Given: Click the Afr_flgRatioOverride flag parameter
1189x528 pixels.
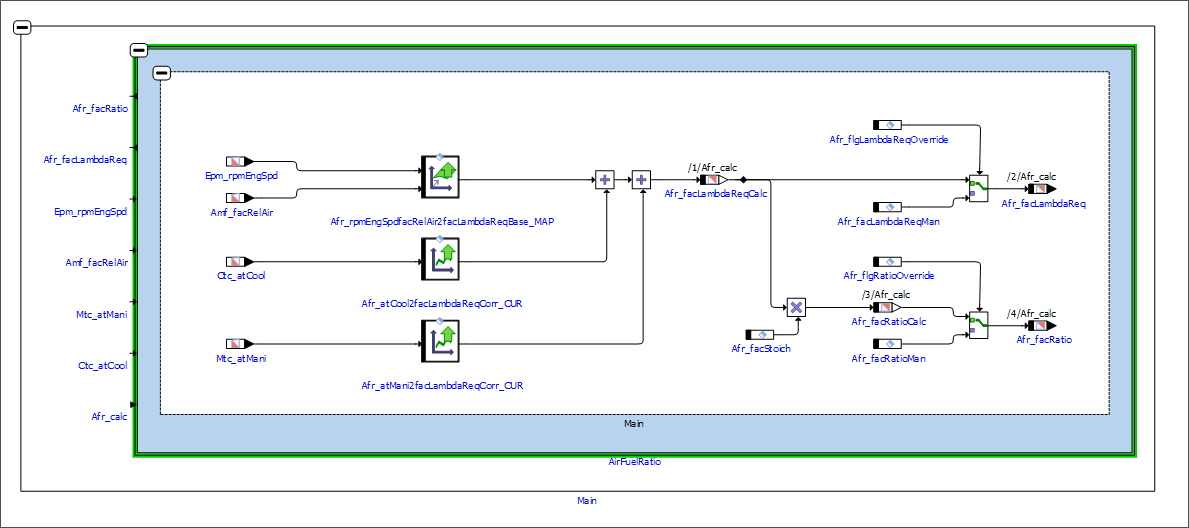Looking at the screenshot, I should click(x=888, y=261).
